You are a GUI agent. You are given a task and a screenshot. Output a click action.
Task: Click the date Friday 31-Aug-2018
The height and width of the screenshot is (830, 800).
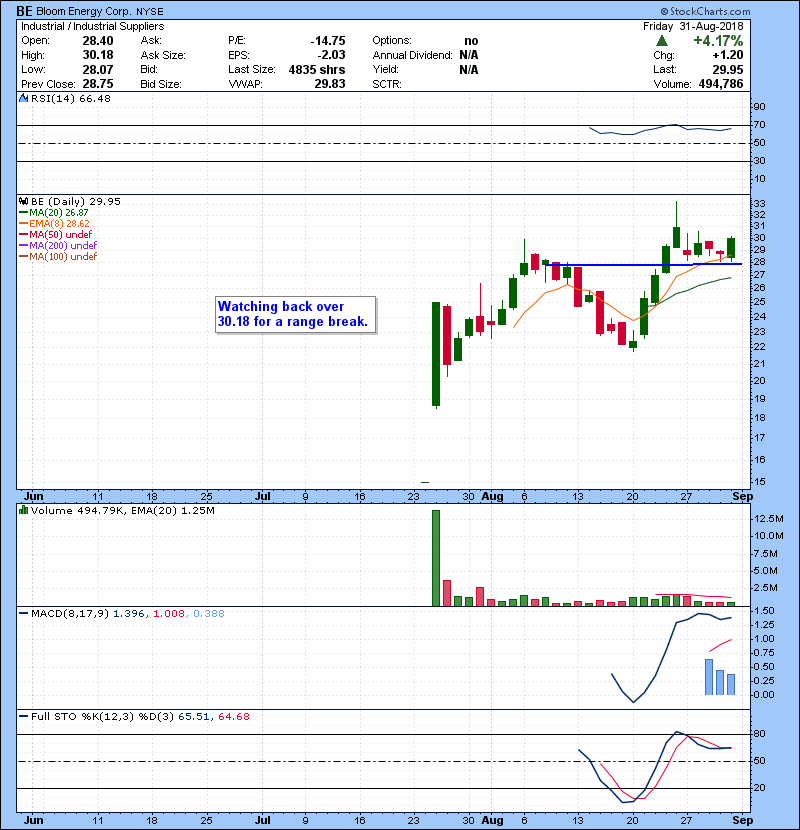tap(693, 26)
